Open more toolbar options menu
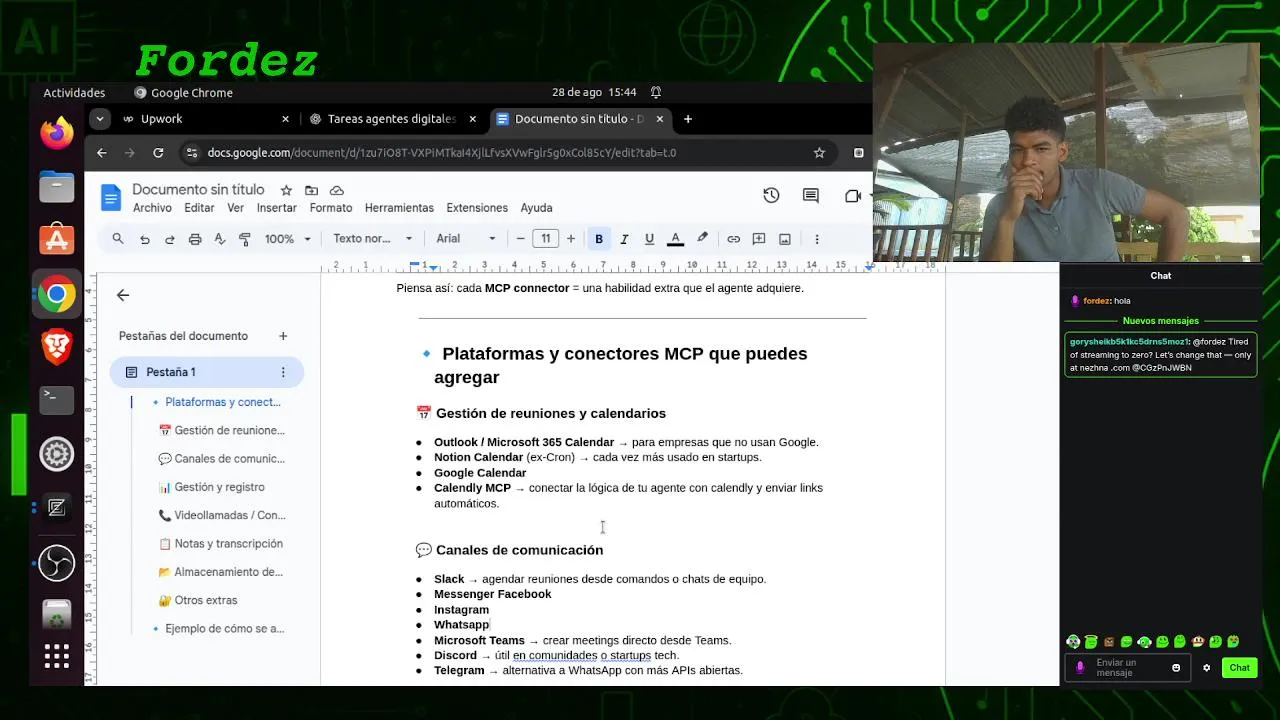Image resolution: width=1280 pixels, height=720 pixels. point(817,239)
